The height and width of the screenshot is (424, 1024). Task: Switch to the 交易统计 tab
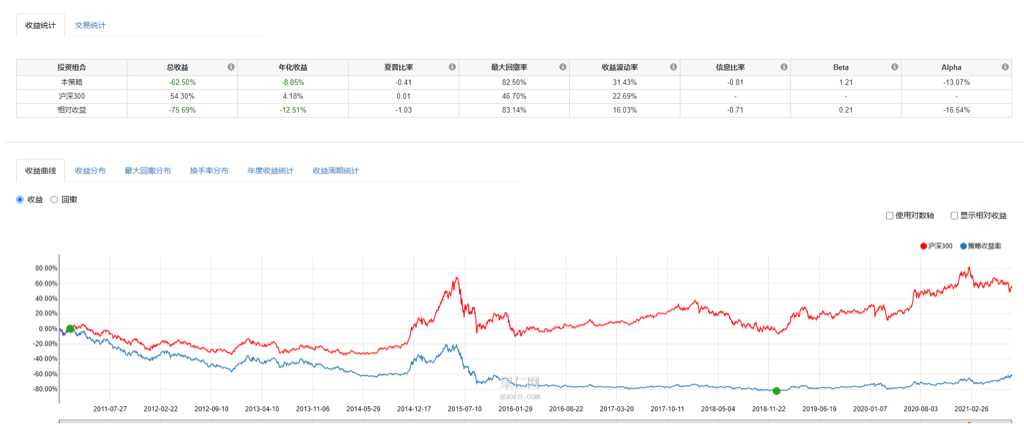[91, 24]
